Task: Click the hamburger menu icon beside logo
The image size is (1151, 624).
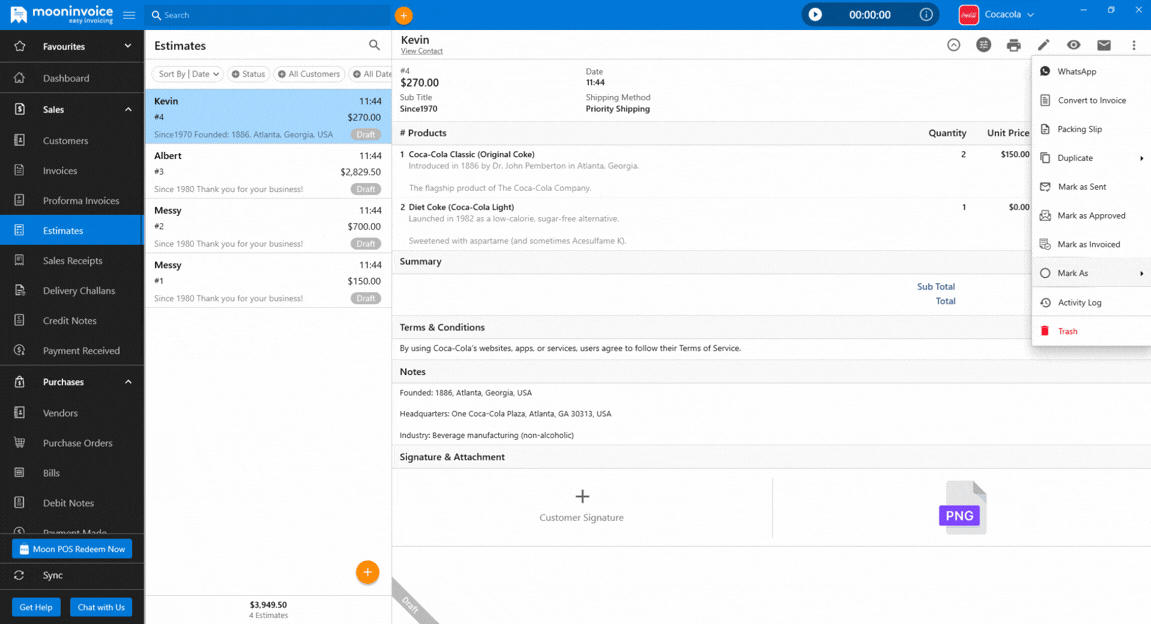Action: pos(129,15)
